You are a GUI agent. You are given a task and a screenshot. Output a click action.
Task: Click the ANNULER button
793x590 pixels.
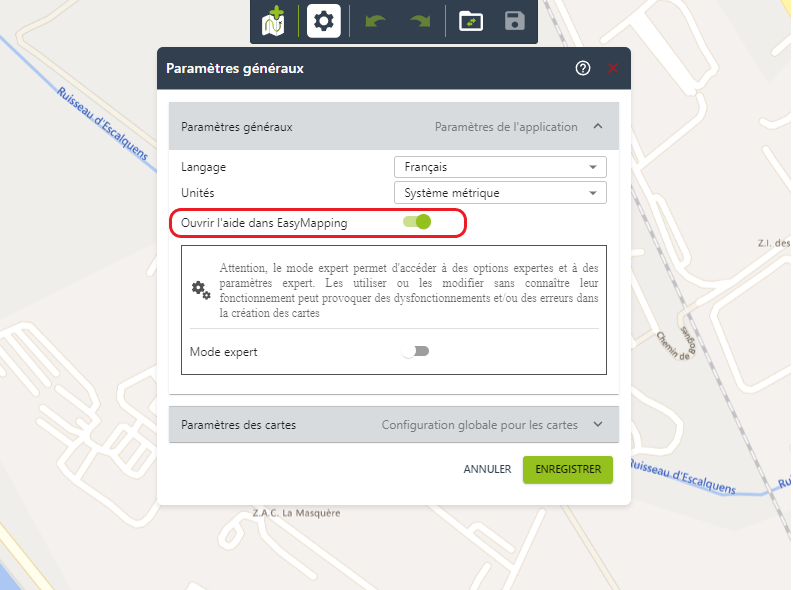tap(487, 469)
